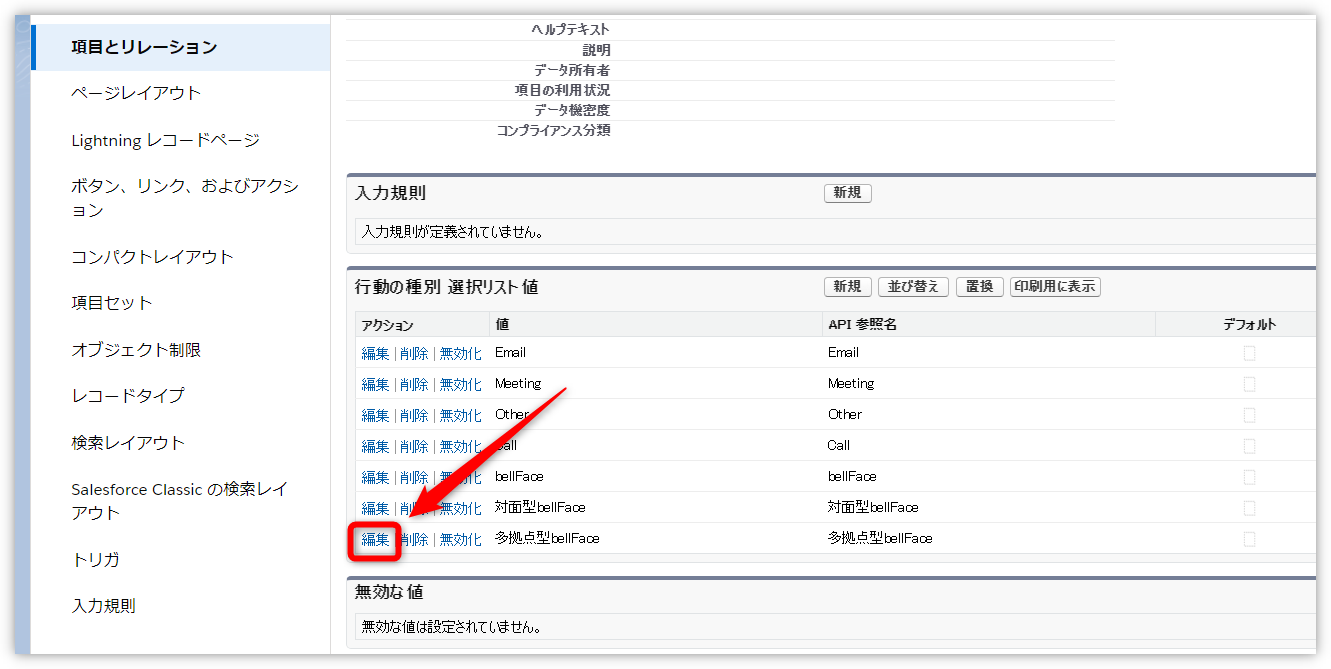Click 編集 link for 多拠点型bellFace row

[375, 539]
